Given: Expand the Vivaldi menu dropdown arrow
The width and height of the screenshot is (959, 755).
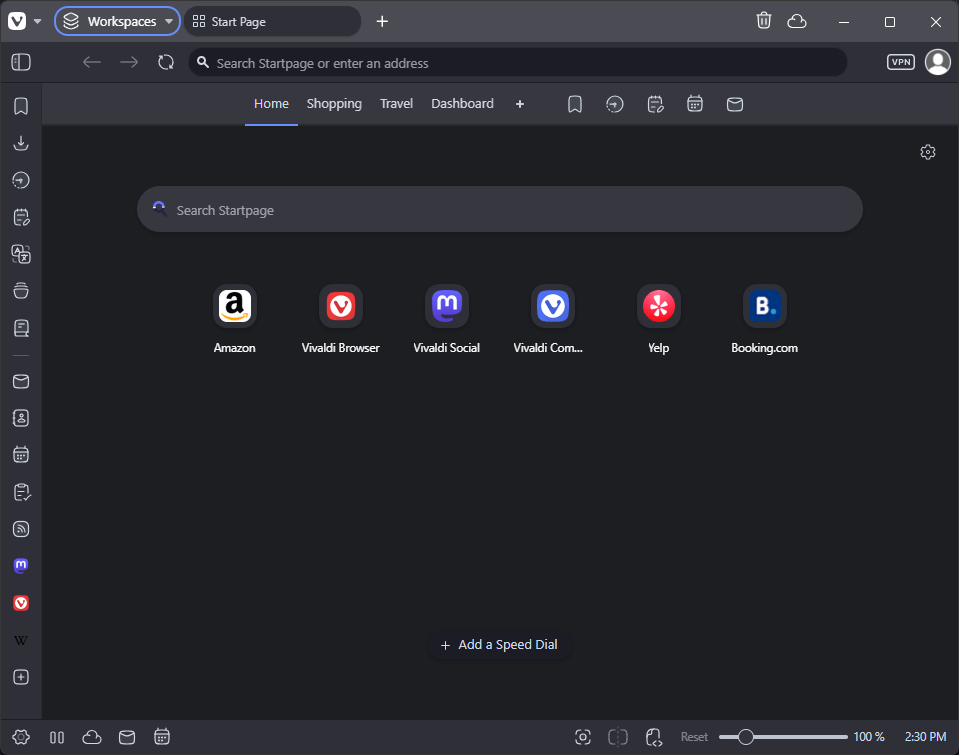Looking at the screenshot, I should pyautogui.click(x=37, y=21).
